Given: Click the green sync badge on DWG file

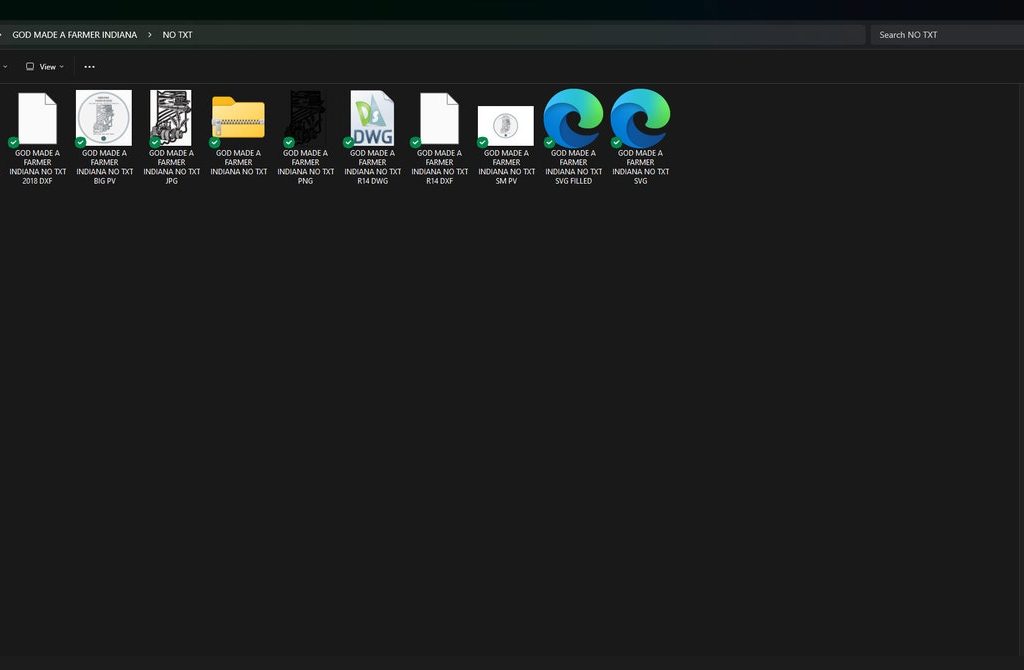Looking at the screenshot, I should coord(348,142).
